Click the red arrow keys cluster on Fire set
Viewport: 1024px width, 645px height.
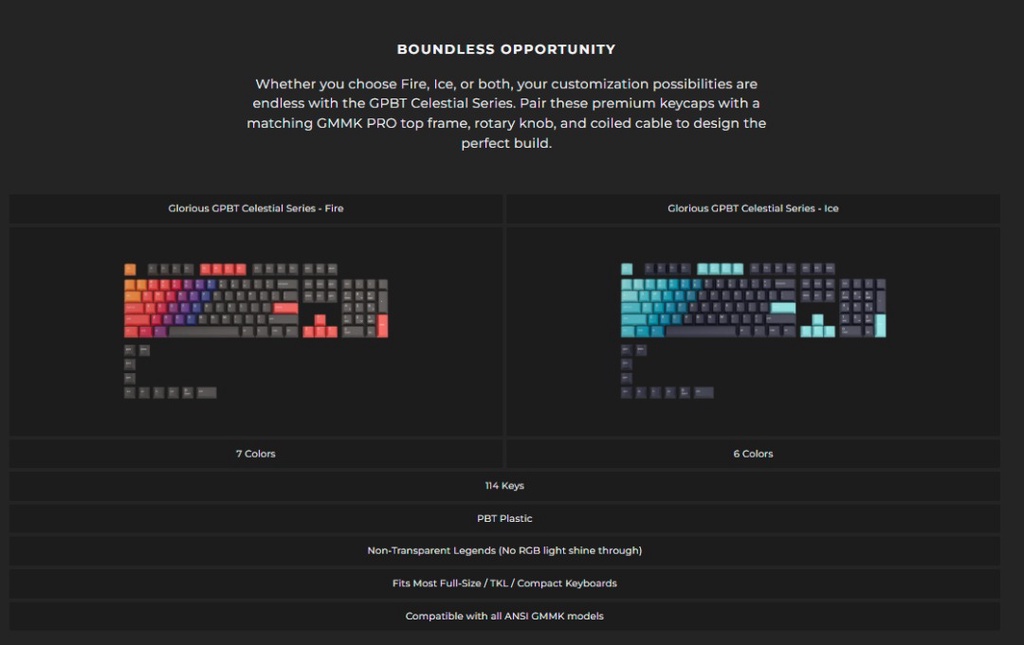[320, 329]
